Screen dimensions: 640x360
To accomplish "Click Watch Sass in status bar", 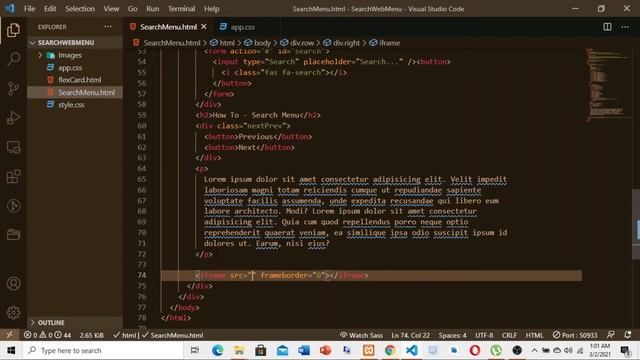I will 361,335.
